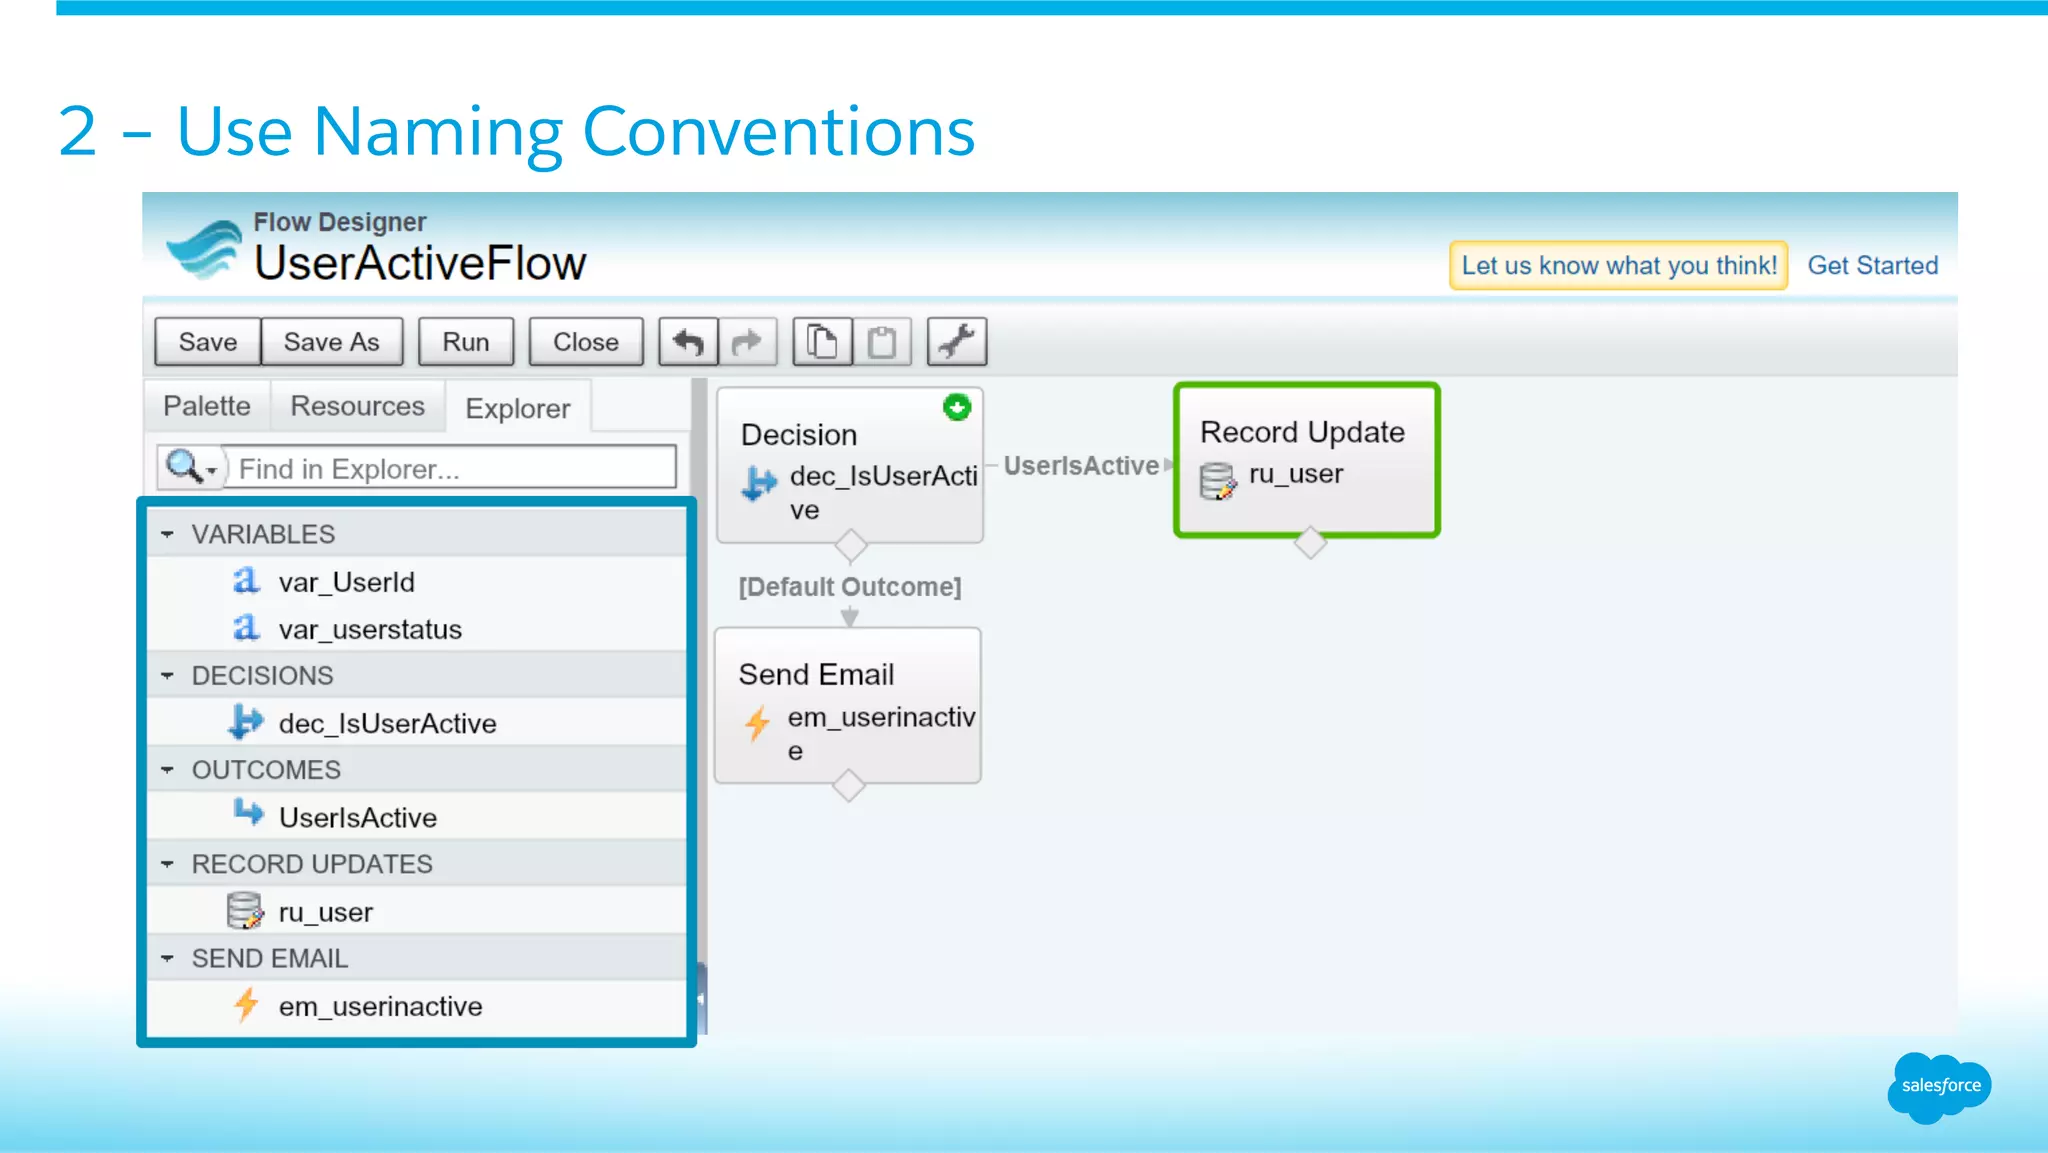
Task: Click connector diamond below Record Update node
Action: pyautogui.click(x=1310, y=543)
